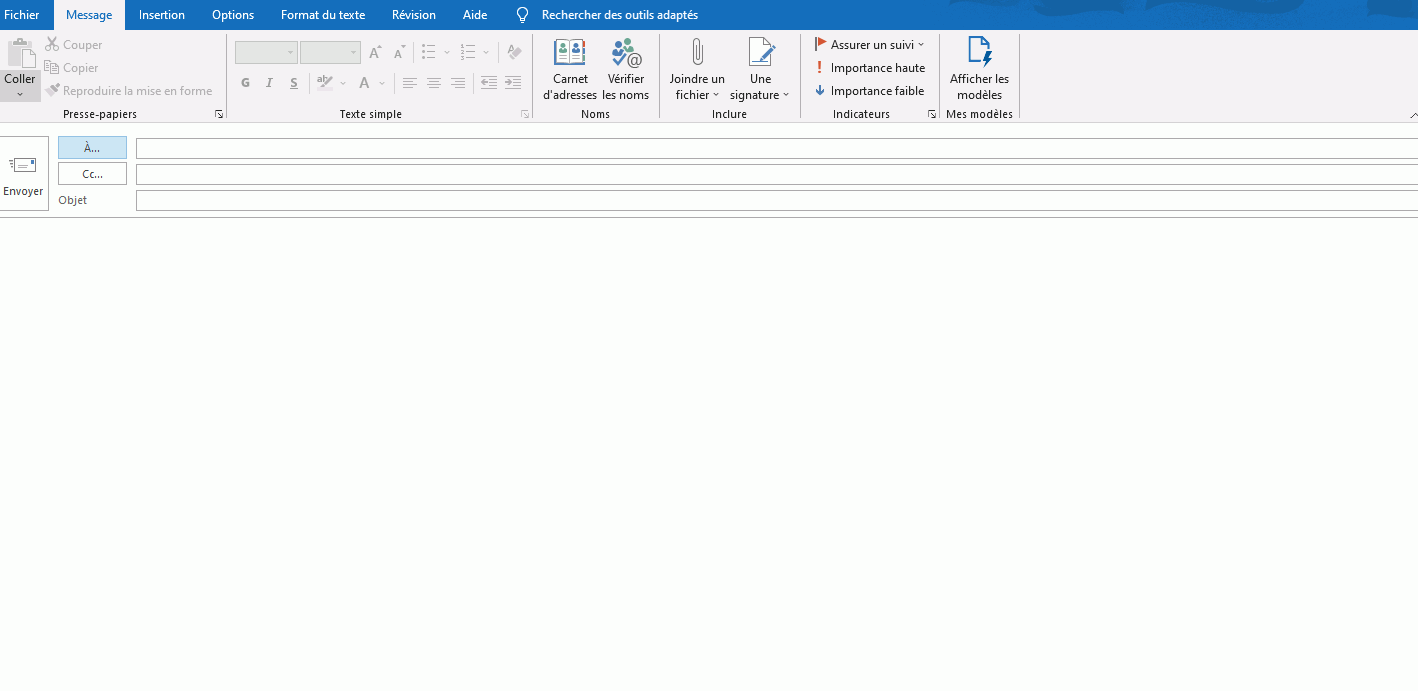Open the Carnet d'adresses address book
This screenshot has height=691, width=1418.
click(x=569, y=70)
